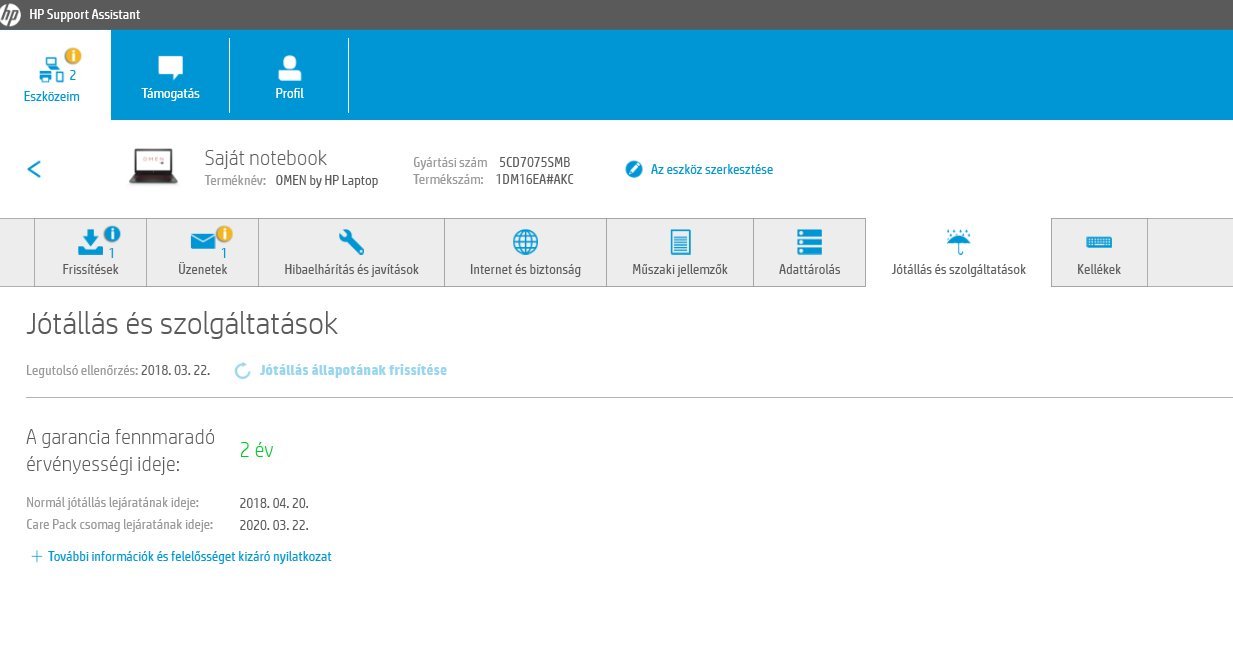
Task: Click the specifications document icon
Action: [x=680, y=242]
